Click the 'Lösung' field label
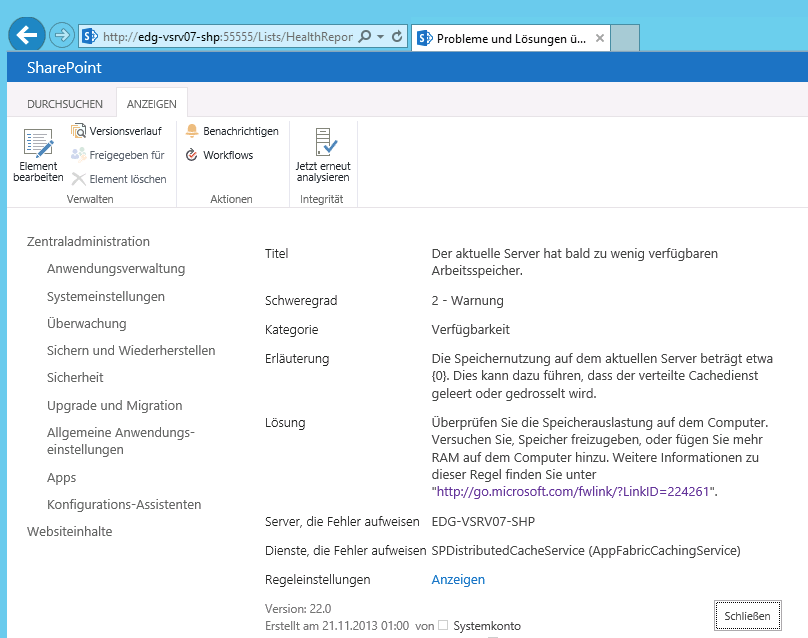 [x=285, y=423]
